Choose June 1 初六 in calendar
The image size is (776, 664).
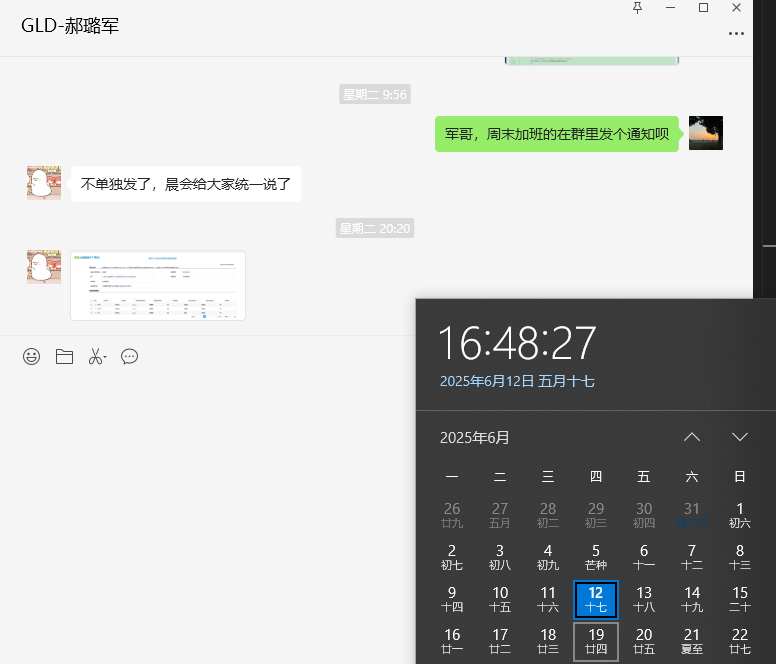[x=740, y=515]
